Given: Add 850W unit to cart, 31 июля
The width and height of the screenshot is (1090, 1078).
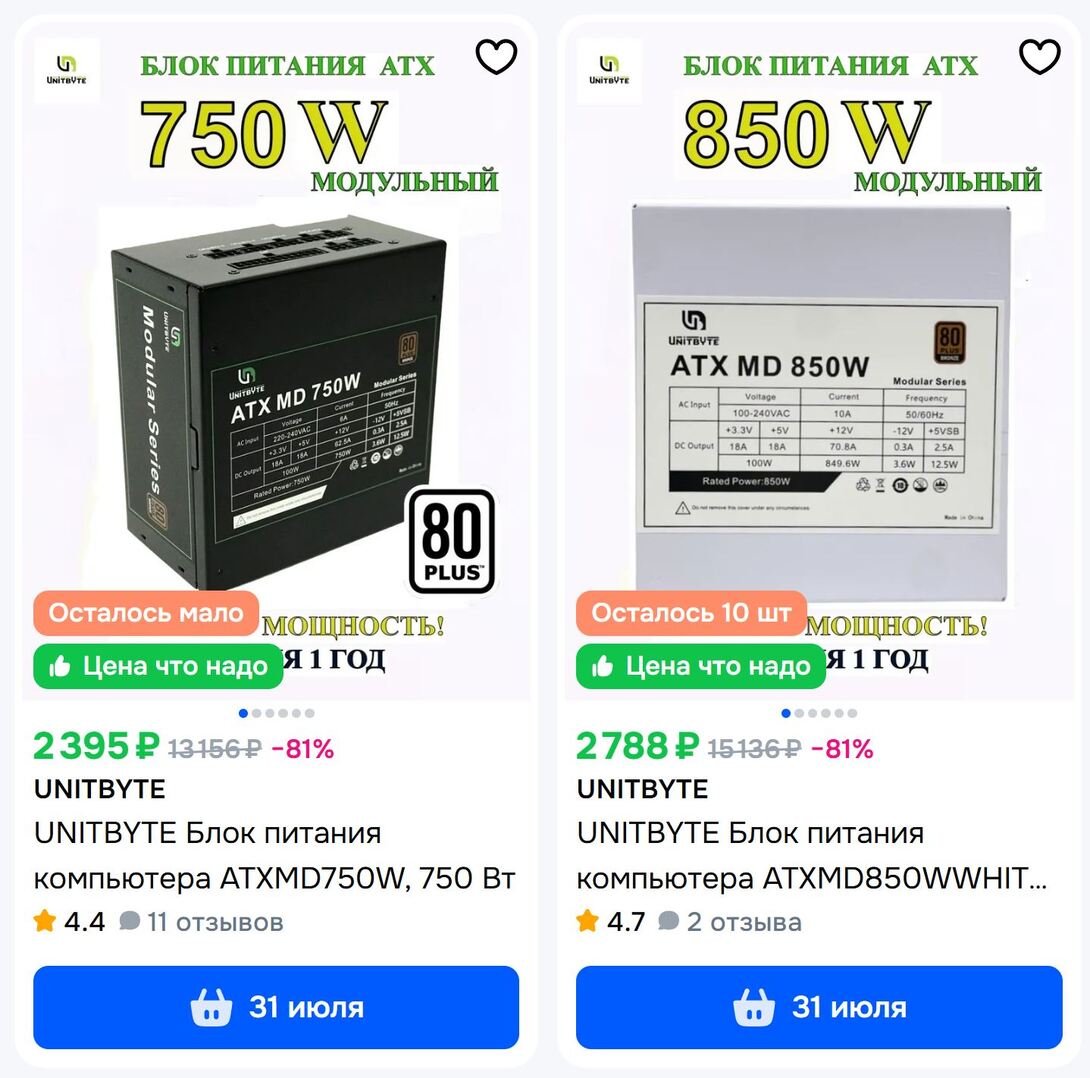Looking at the screenshot, I should [819, 1007].
